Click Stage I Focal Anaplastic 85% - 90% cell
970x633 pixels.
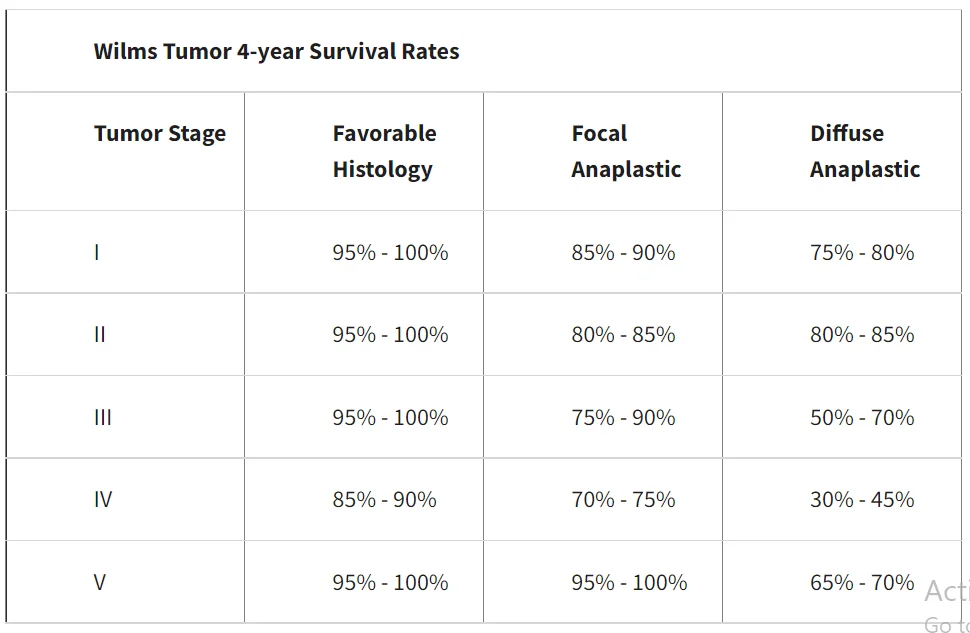623,253
